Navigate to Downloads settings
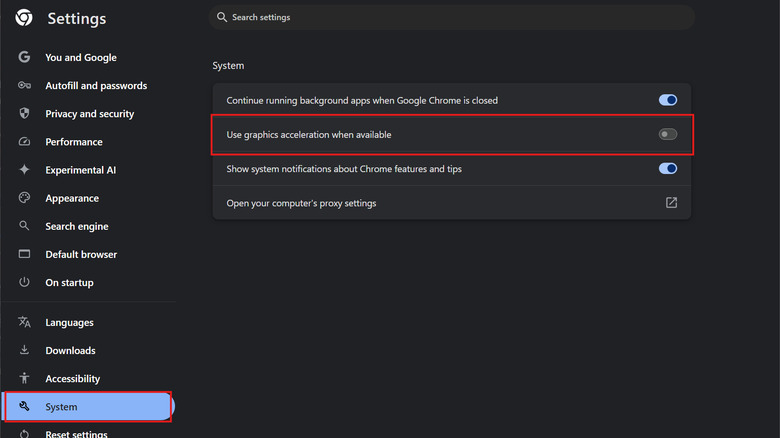This screenshot has height=438, width=780. coord(70,350)
